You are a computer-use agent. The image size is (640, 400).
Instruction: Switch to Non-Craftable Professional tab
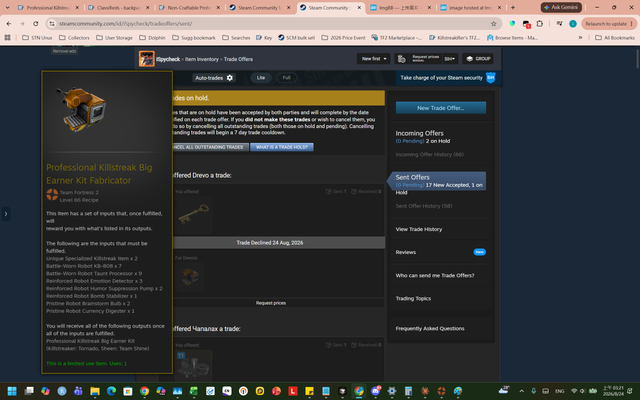pos(189,7)
